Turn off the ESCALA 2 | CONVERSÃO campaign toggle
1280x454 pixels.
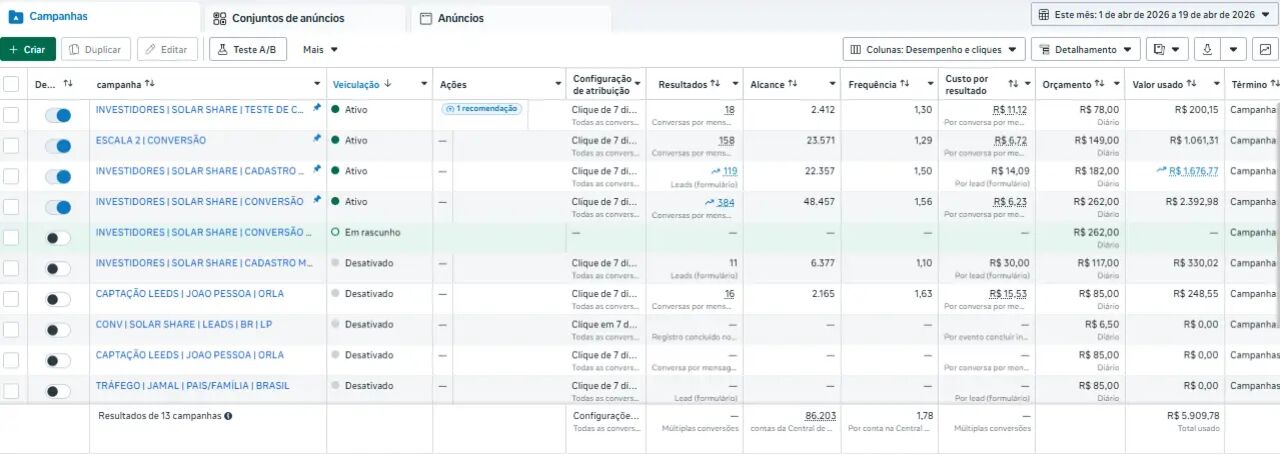click(x=58, y=147)
